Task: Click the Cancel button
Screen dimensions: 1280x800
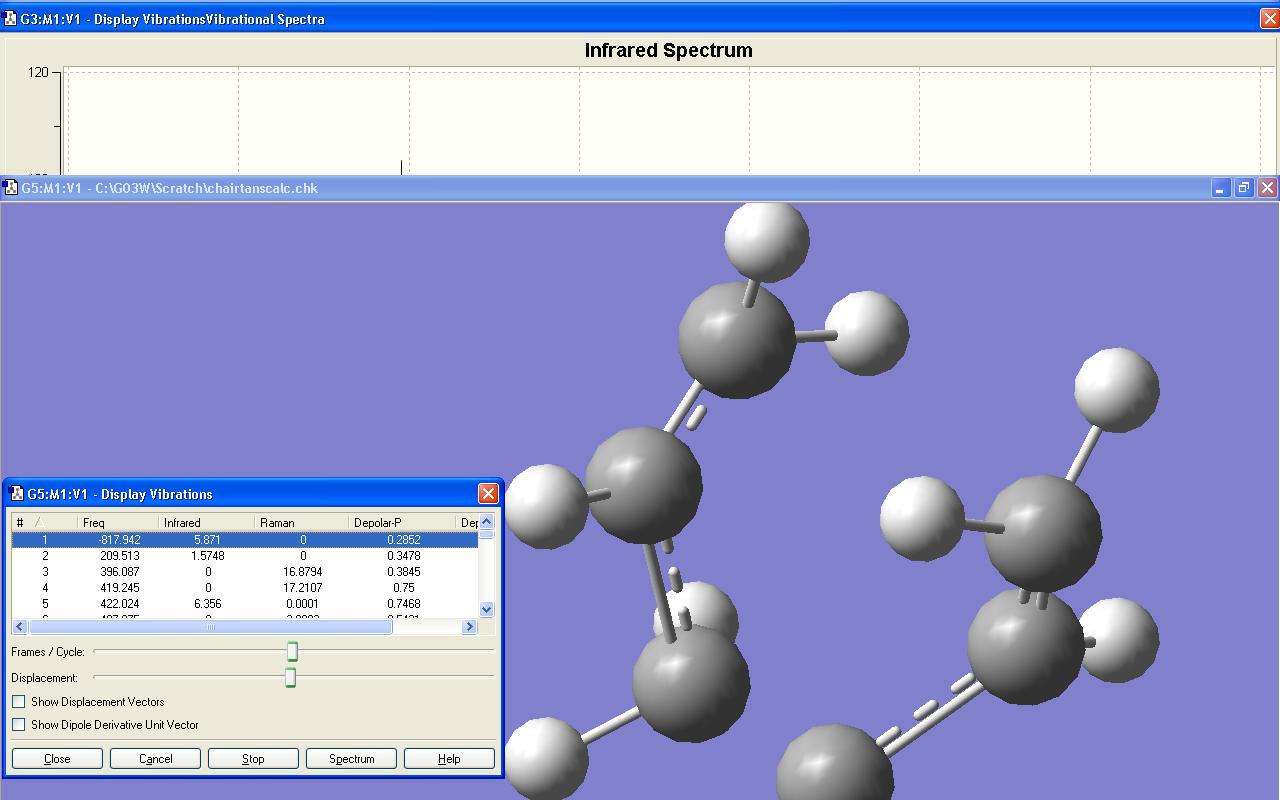Action: (x=155, y=759)
